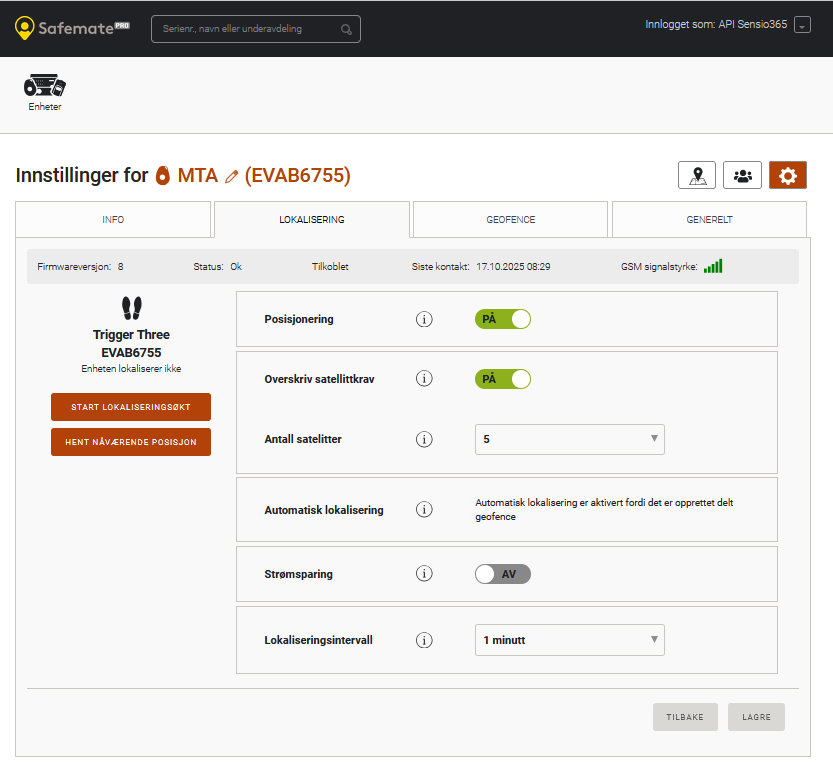
Task: Switch to the Geofence tab
Action: click(510, 219)
